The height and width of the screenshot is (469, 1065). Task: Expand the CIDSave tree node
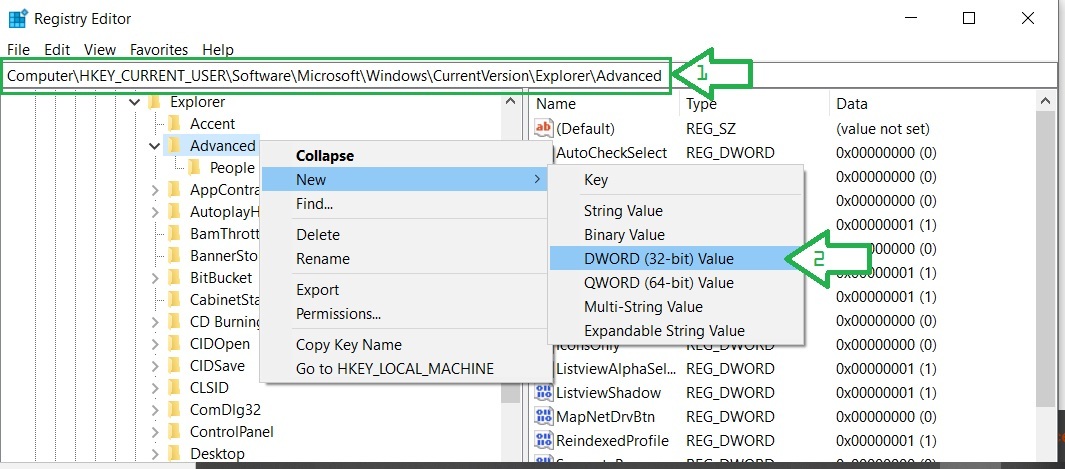pyautogui.click(x=155, y=365)
